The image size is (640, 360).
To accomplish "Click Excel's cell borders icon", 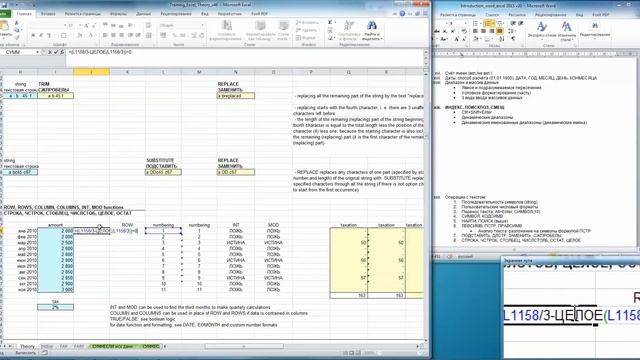I will [63, 36].
